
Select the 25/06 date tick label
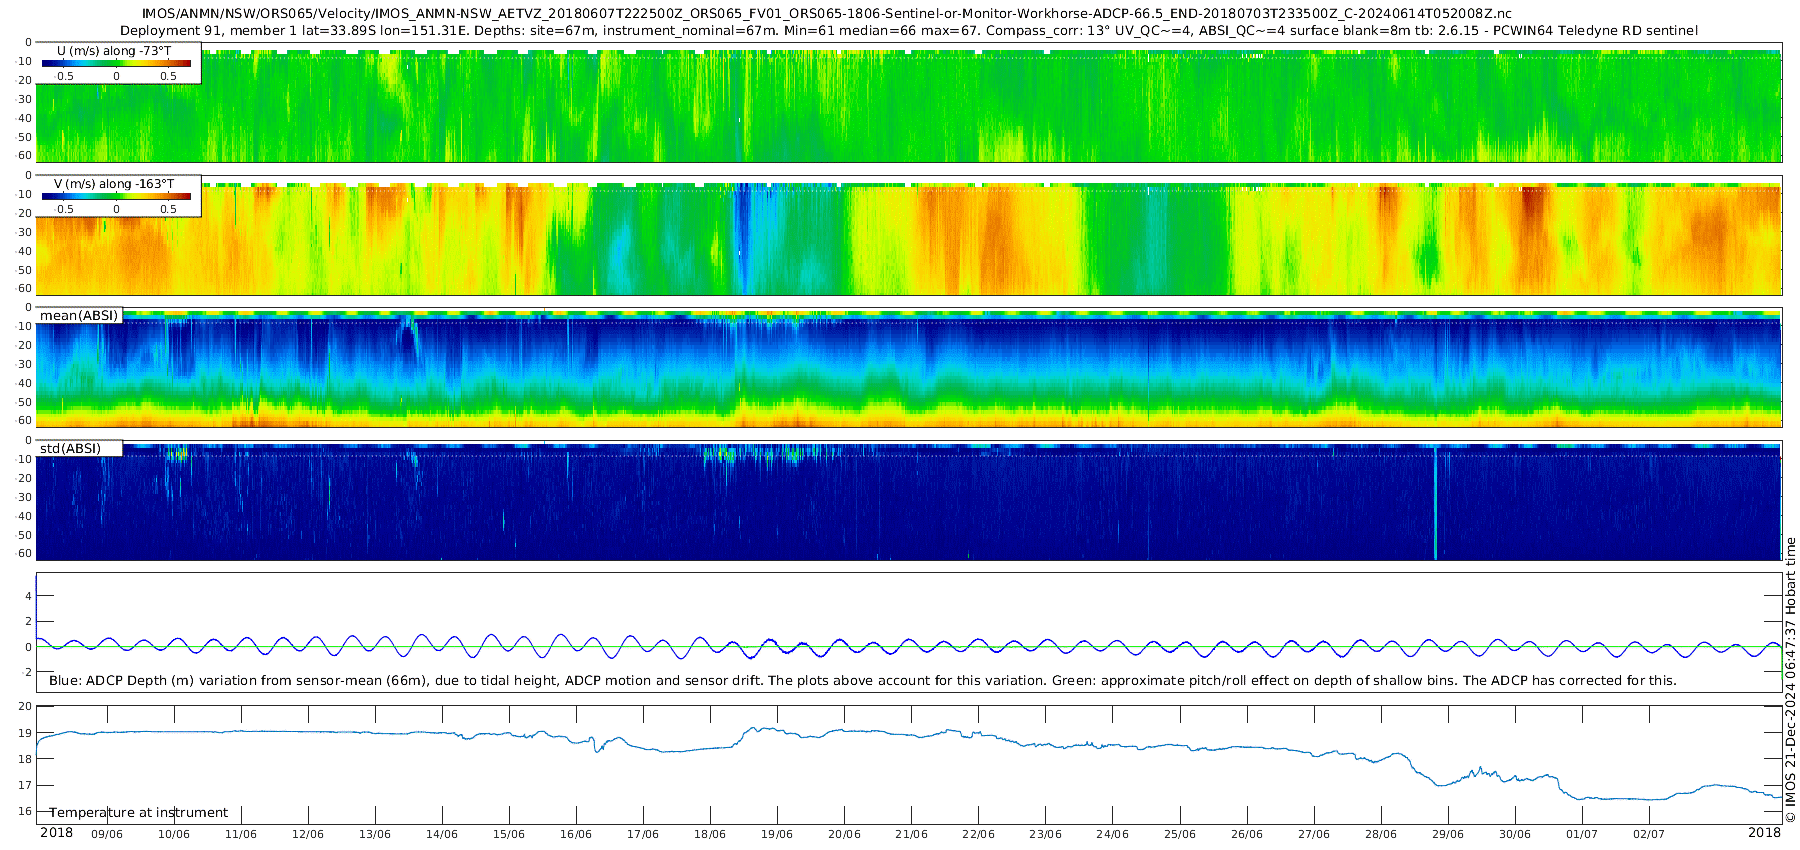pos(1180,834)
